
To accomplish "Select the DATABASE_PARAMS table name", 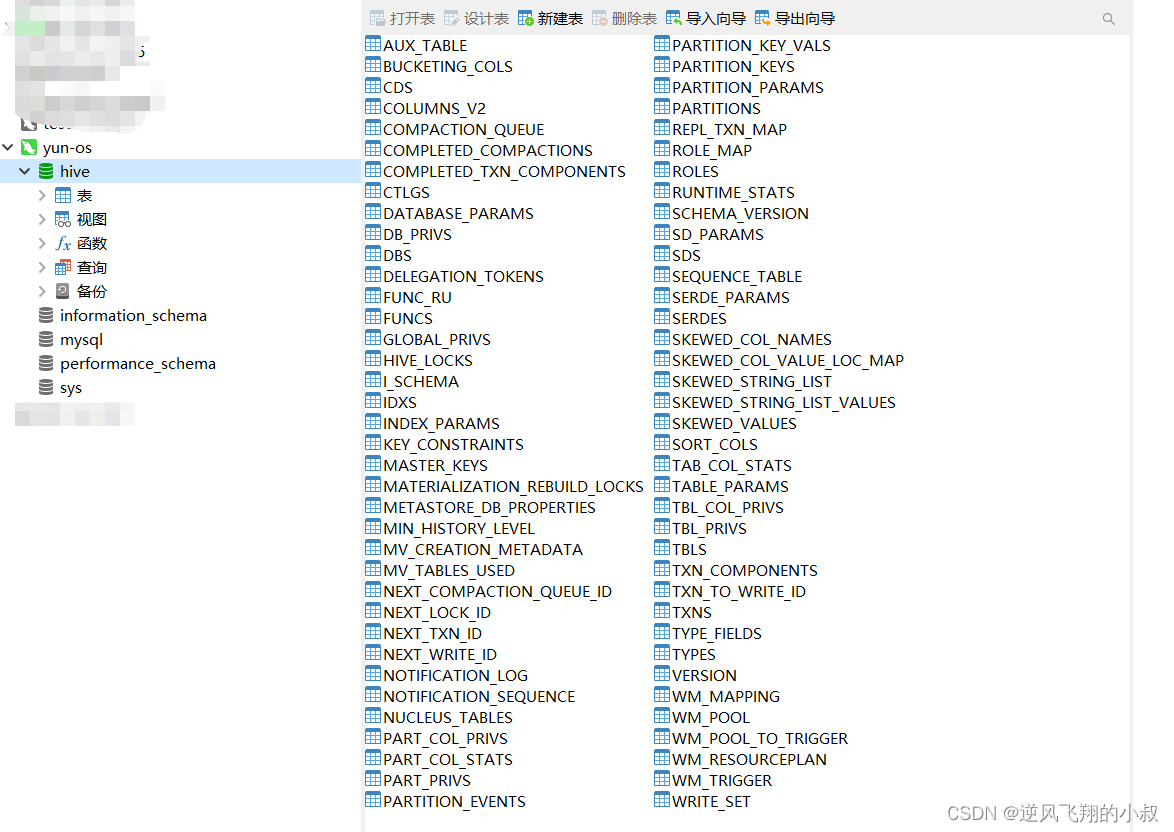I will point(458,213).
